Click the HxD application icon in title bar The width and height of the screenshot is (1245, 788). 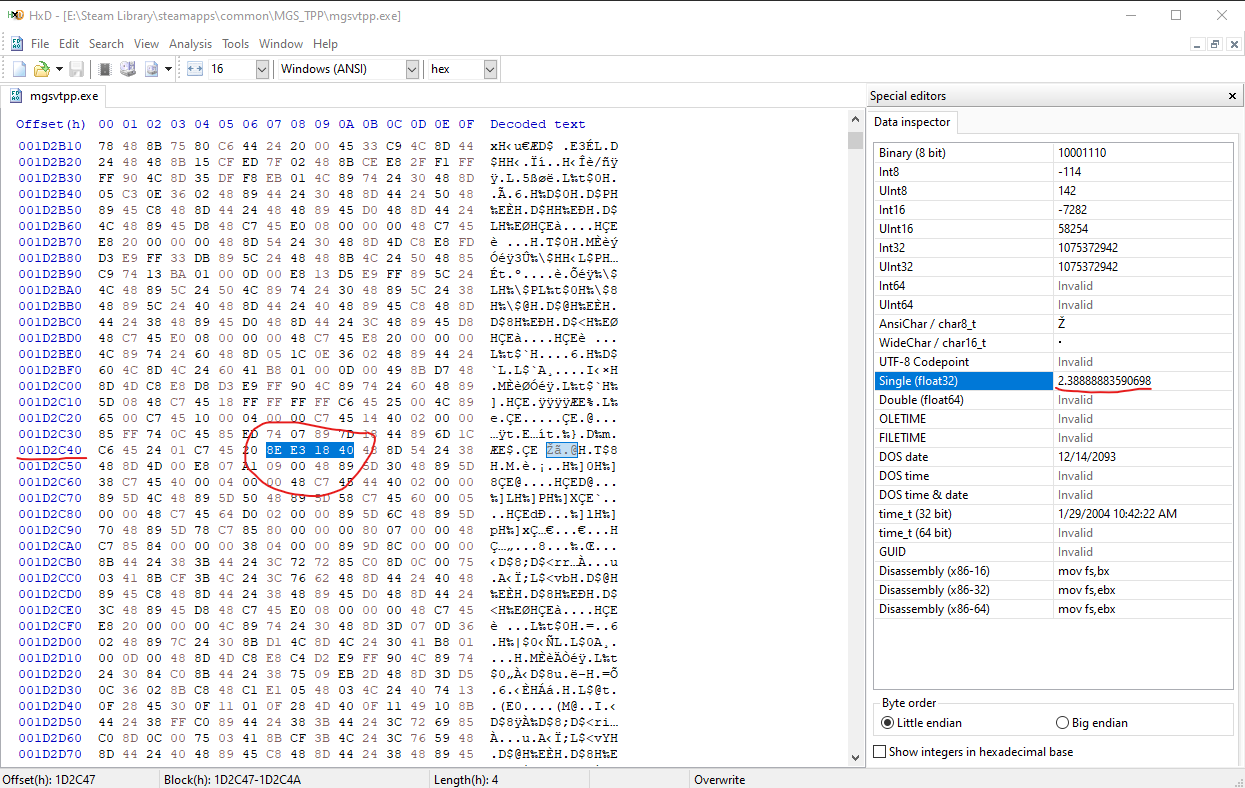pyautogui.click(x=15, y=15)
